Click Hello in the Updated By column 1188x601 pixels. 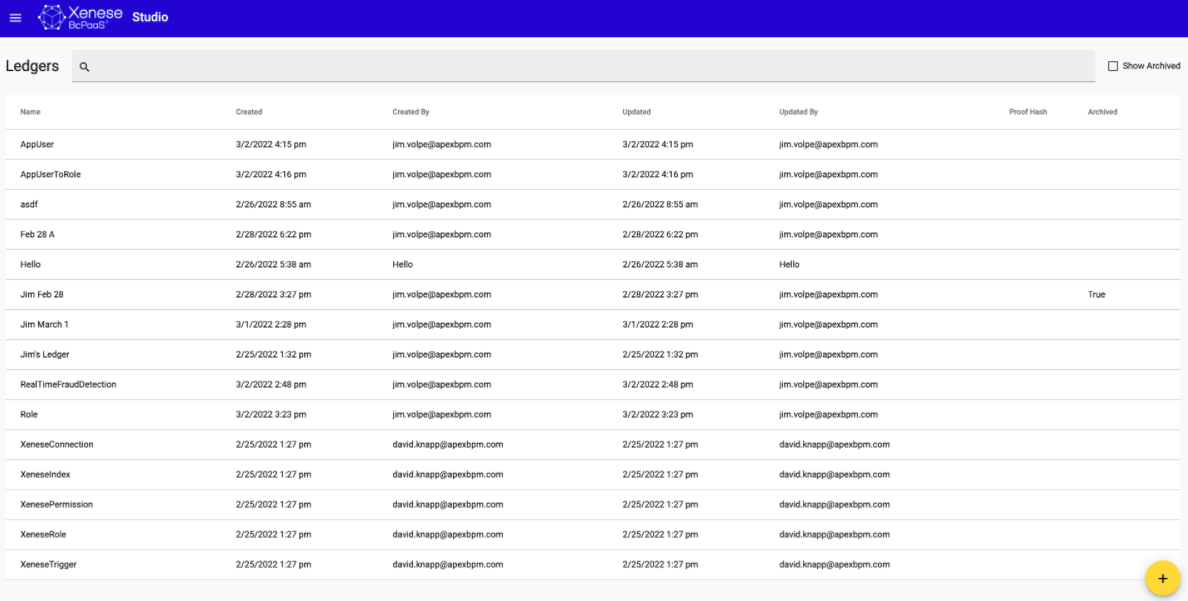coord(789,265)
